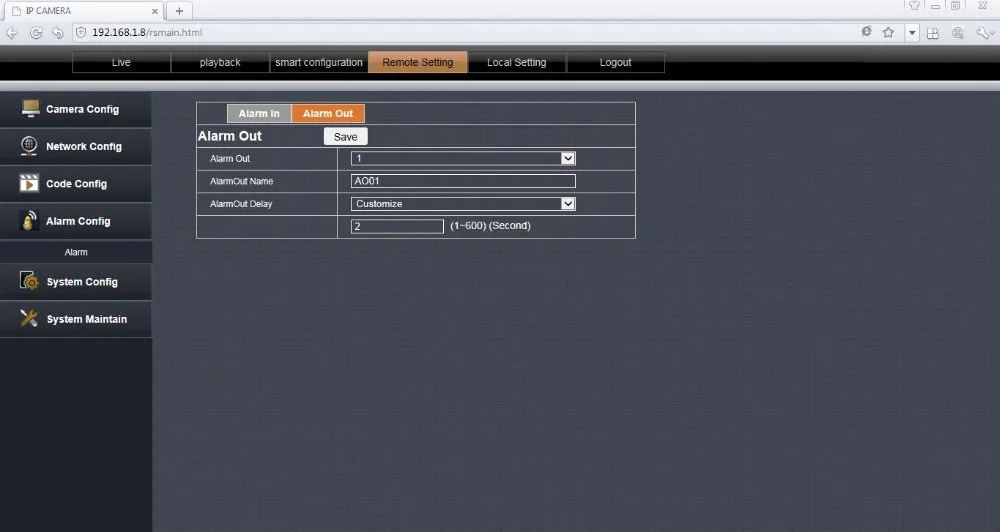Viewport: 1000px width, 532px height.
Task: Close the IP CAMERA browser tab
Action: coord(154,11)
